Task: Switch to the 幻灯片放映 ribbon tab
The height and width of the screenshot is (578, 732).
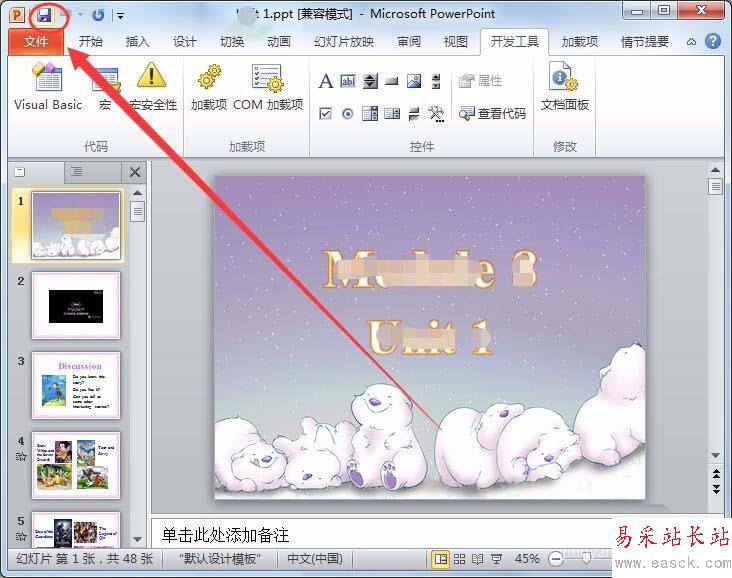Action: 344,42
